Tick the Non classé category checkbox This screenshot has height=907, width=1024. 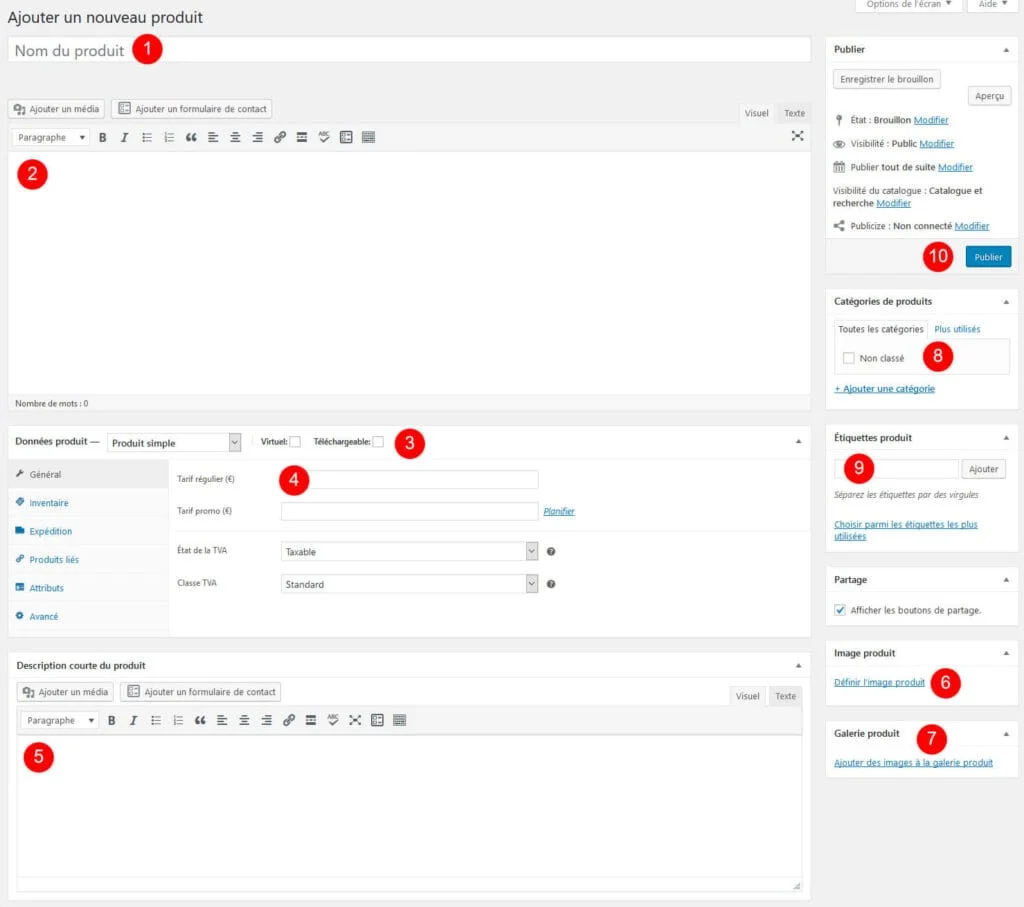pos(848,358)
